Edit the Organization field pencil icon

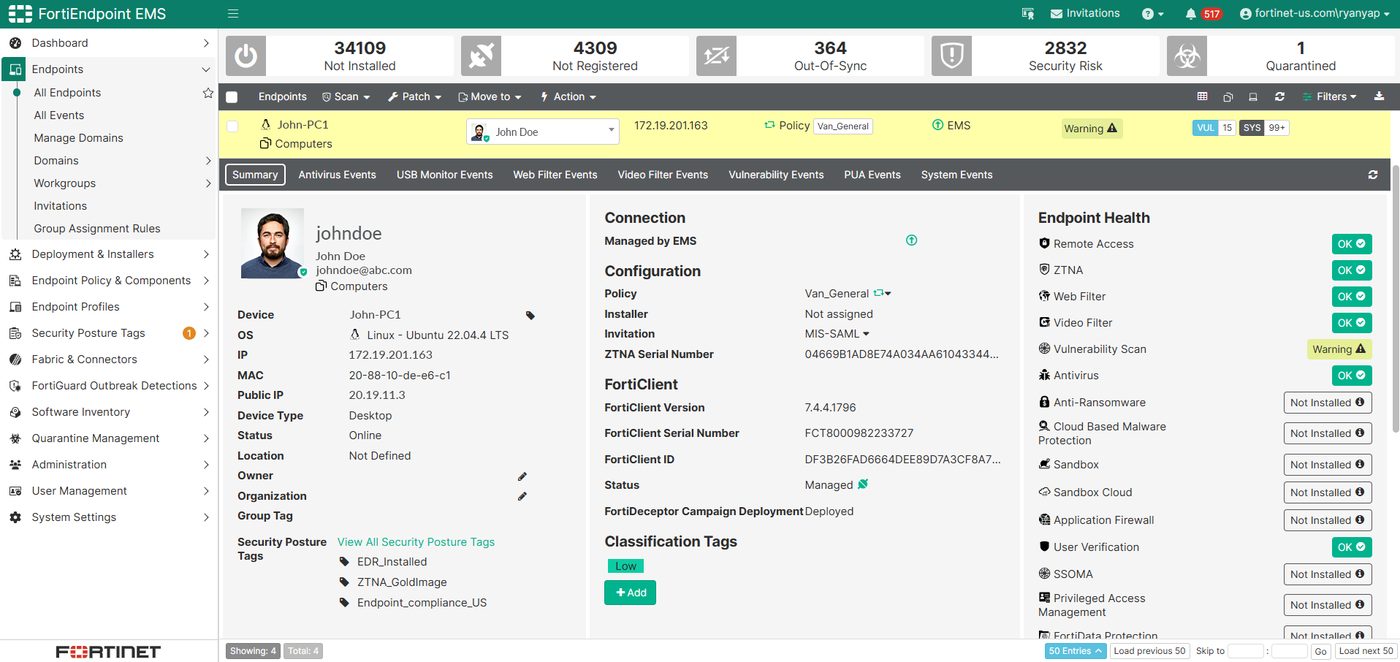coord(522,496)
